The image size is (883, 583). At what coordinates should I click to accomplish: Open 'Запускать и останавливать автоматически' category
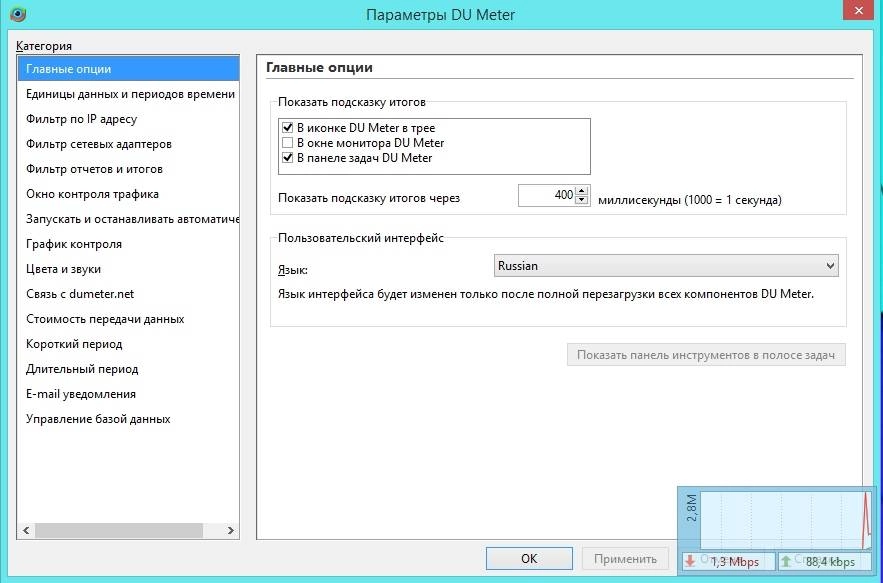[128, 219]
